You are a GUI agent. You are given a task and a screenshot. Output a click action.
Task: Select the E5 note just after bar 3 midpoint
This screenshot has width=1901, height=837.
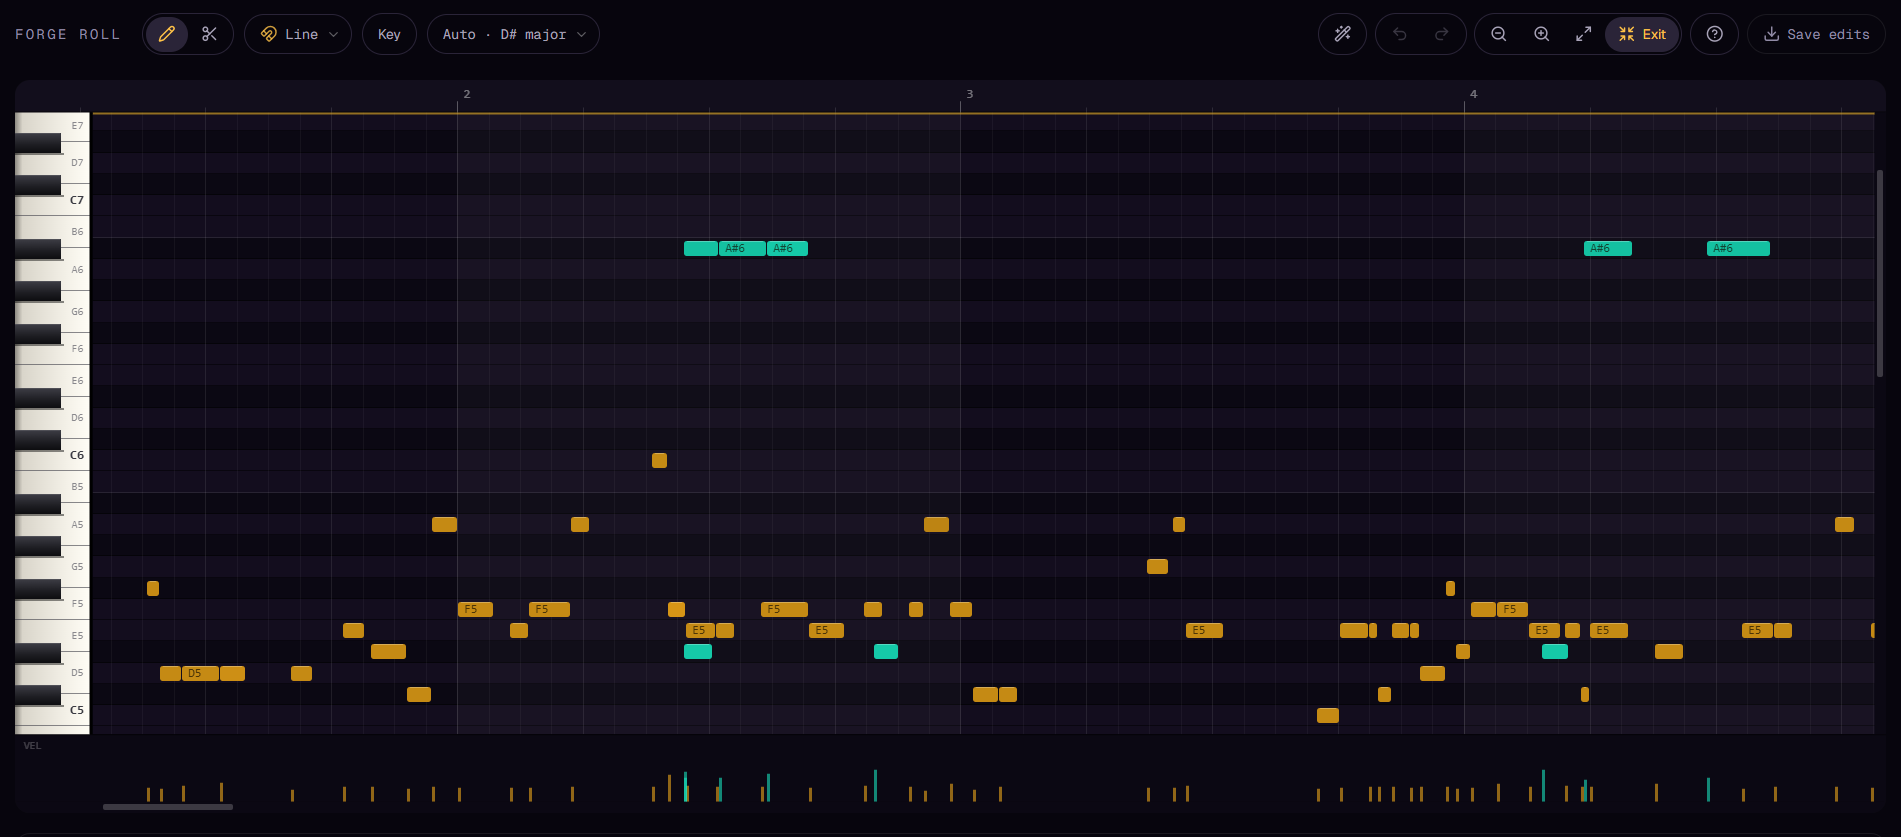1204,630
